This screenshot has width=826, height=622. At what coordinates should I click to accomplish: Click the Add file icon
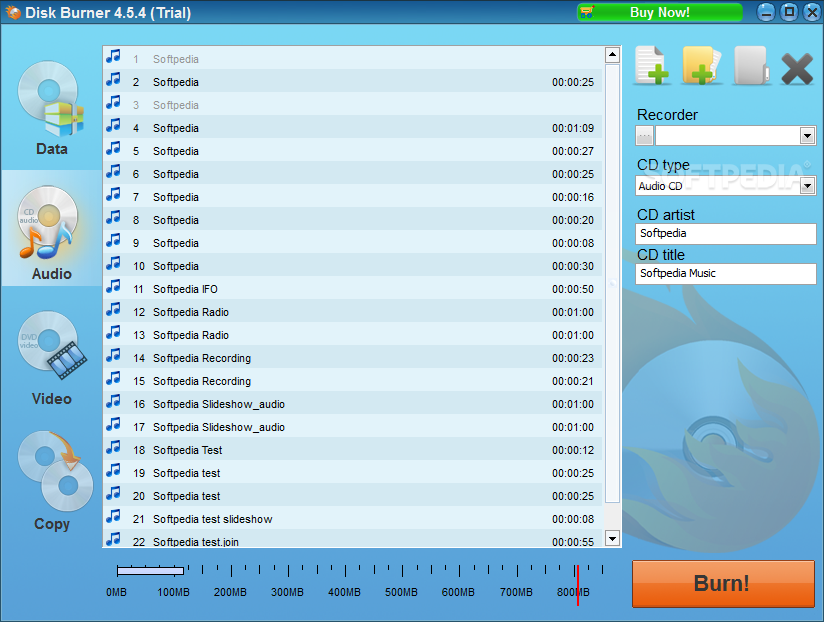click(x=652, y=66)
